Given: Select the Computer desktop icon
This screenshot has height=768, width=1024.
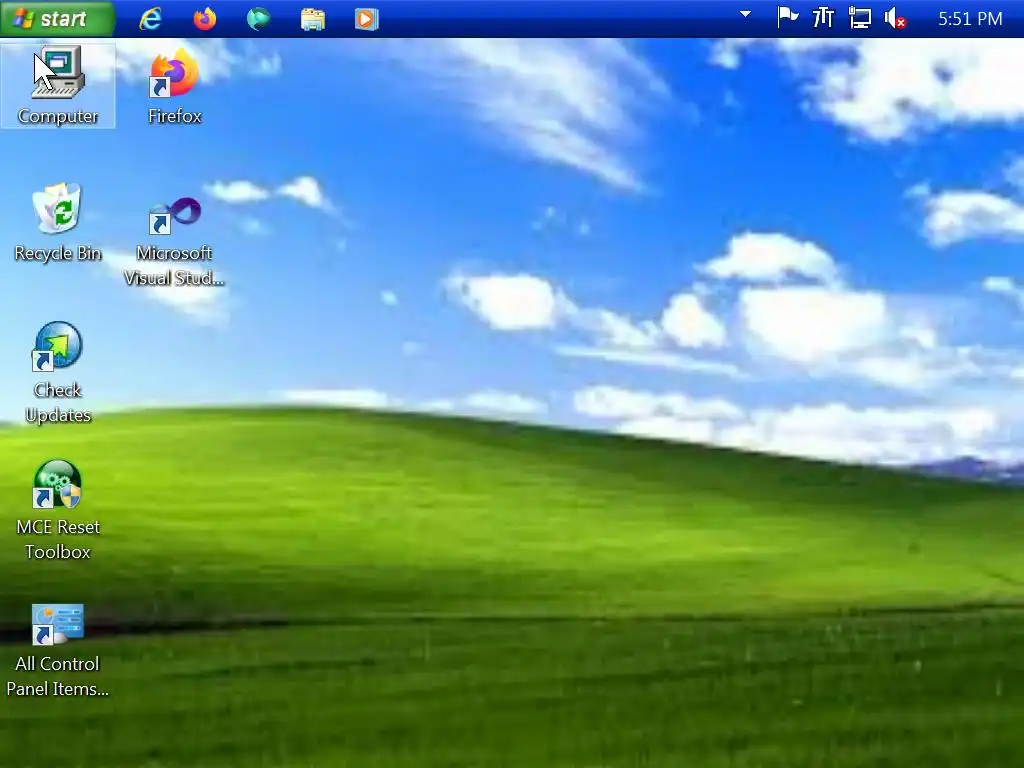Looking at the screenshot, I should click(58, 86).
